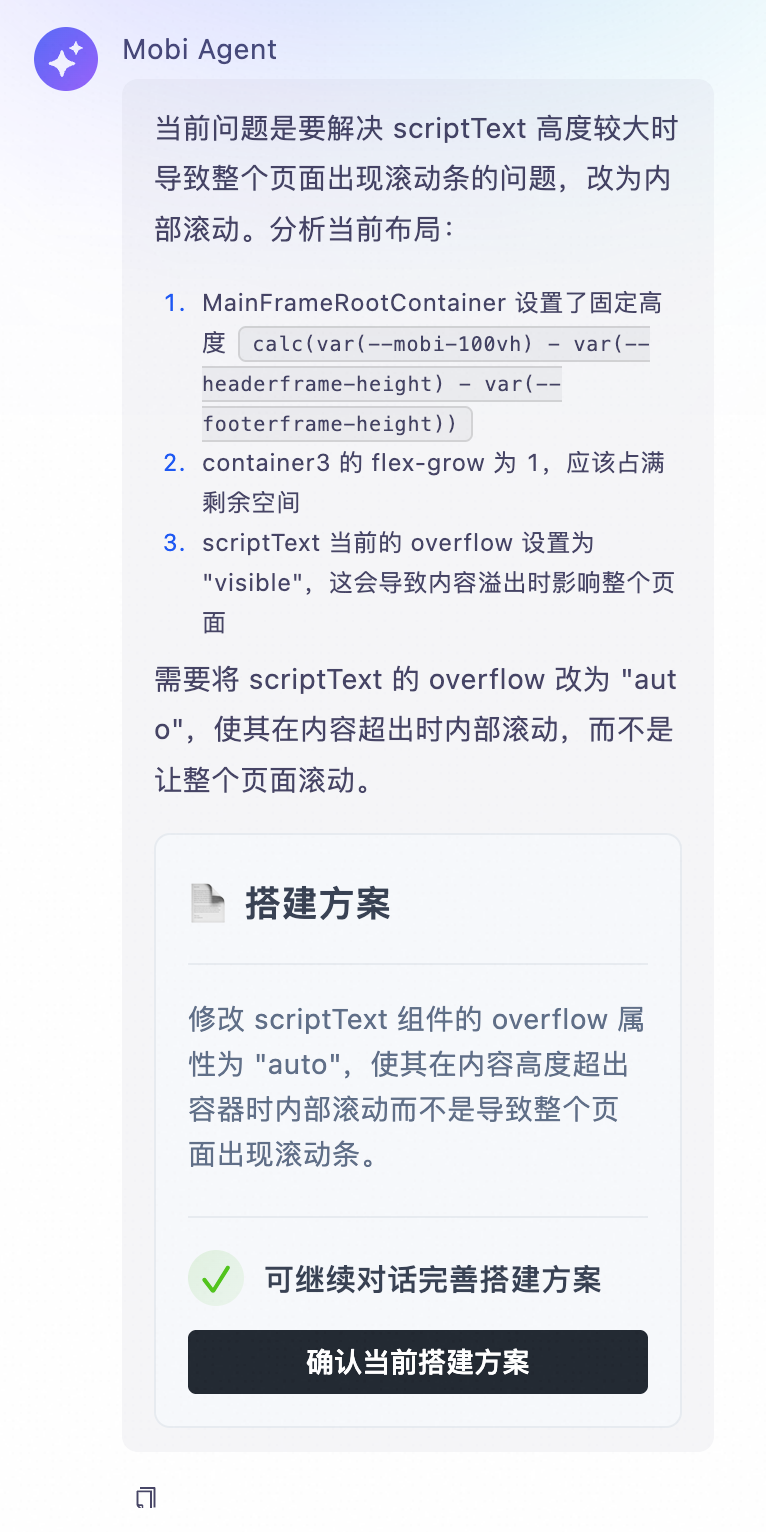Click the headerframe-height) code line
Viewport: 766px width, 1532px height.
click(380, 384)
